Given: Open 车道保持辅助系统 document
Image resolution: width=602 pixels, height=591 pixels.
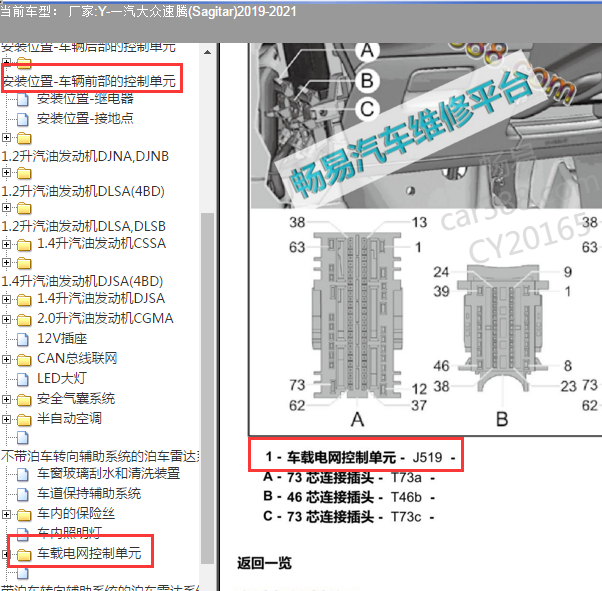Looking at the screenshot, I should (89, 493).
